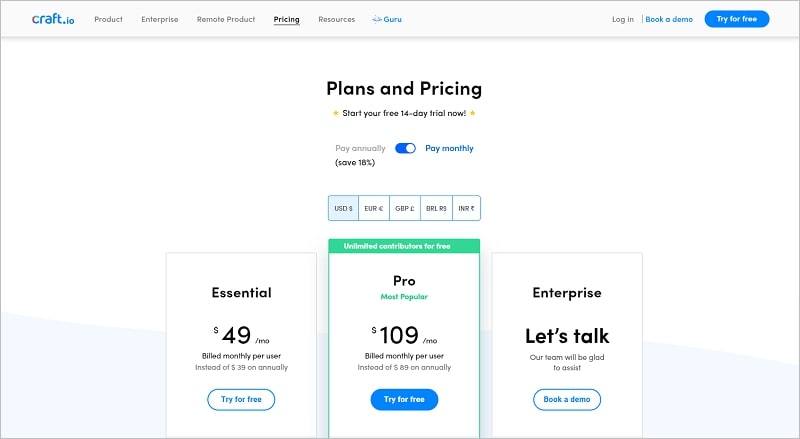Select Pay monthly billing option
The width and height of the screenshot is (800, 439).
[x=449, y=148]
